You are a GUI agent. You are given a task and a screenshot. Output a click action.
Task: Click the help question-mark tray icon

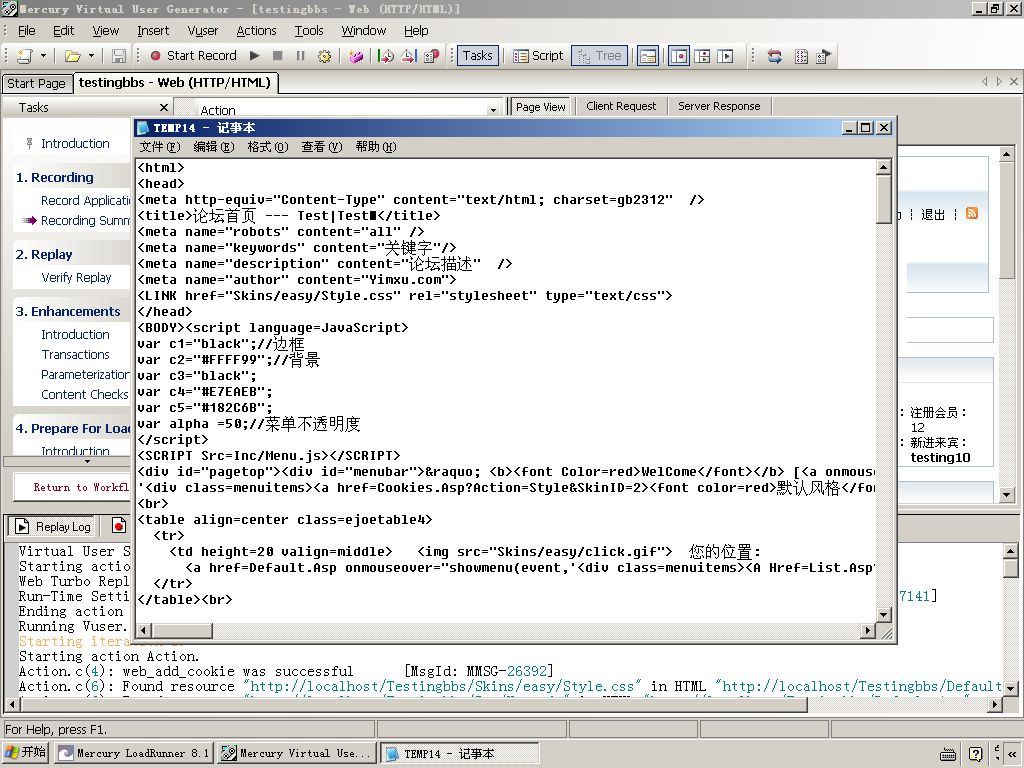click(x=976, y=754)
